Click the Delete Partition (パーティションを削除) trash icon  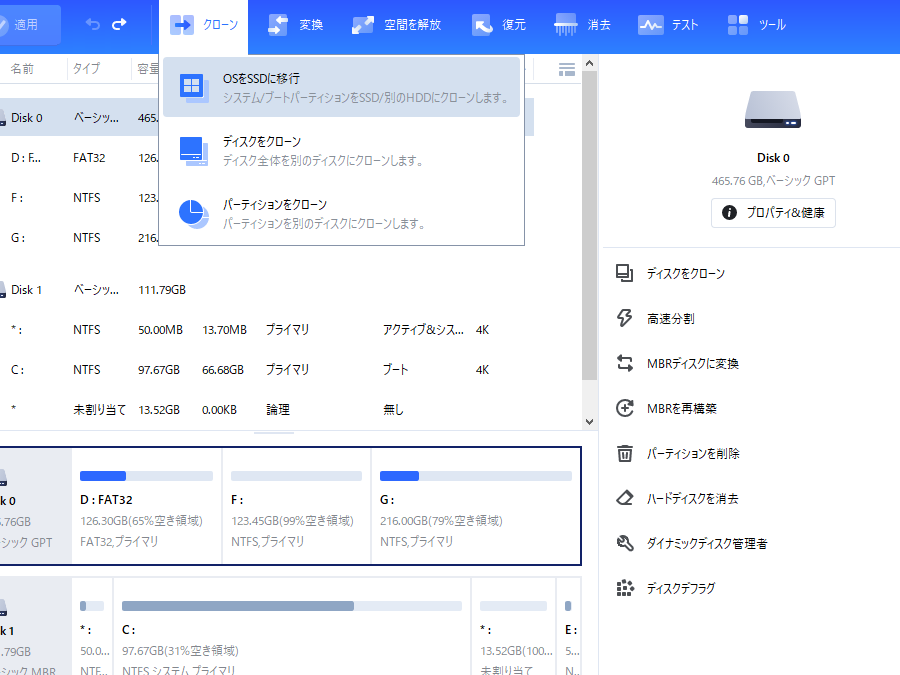[x=625, y=453]
